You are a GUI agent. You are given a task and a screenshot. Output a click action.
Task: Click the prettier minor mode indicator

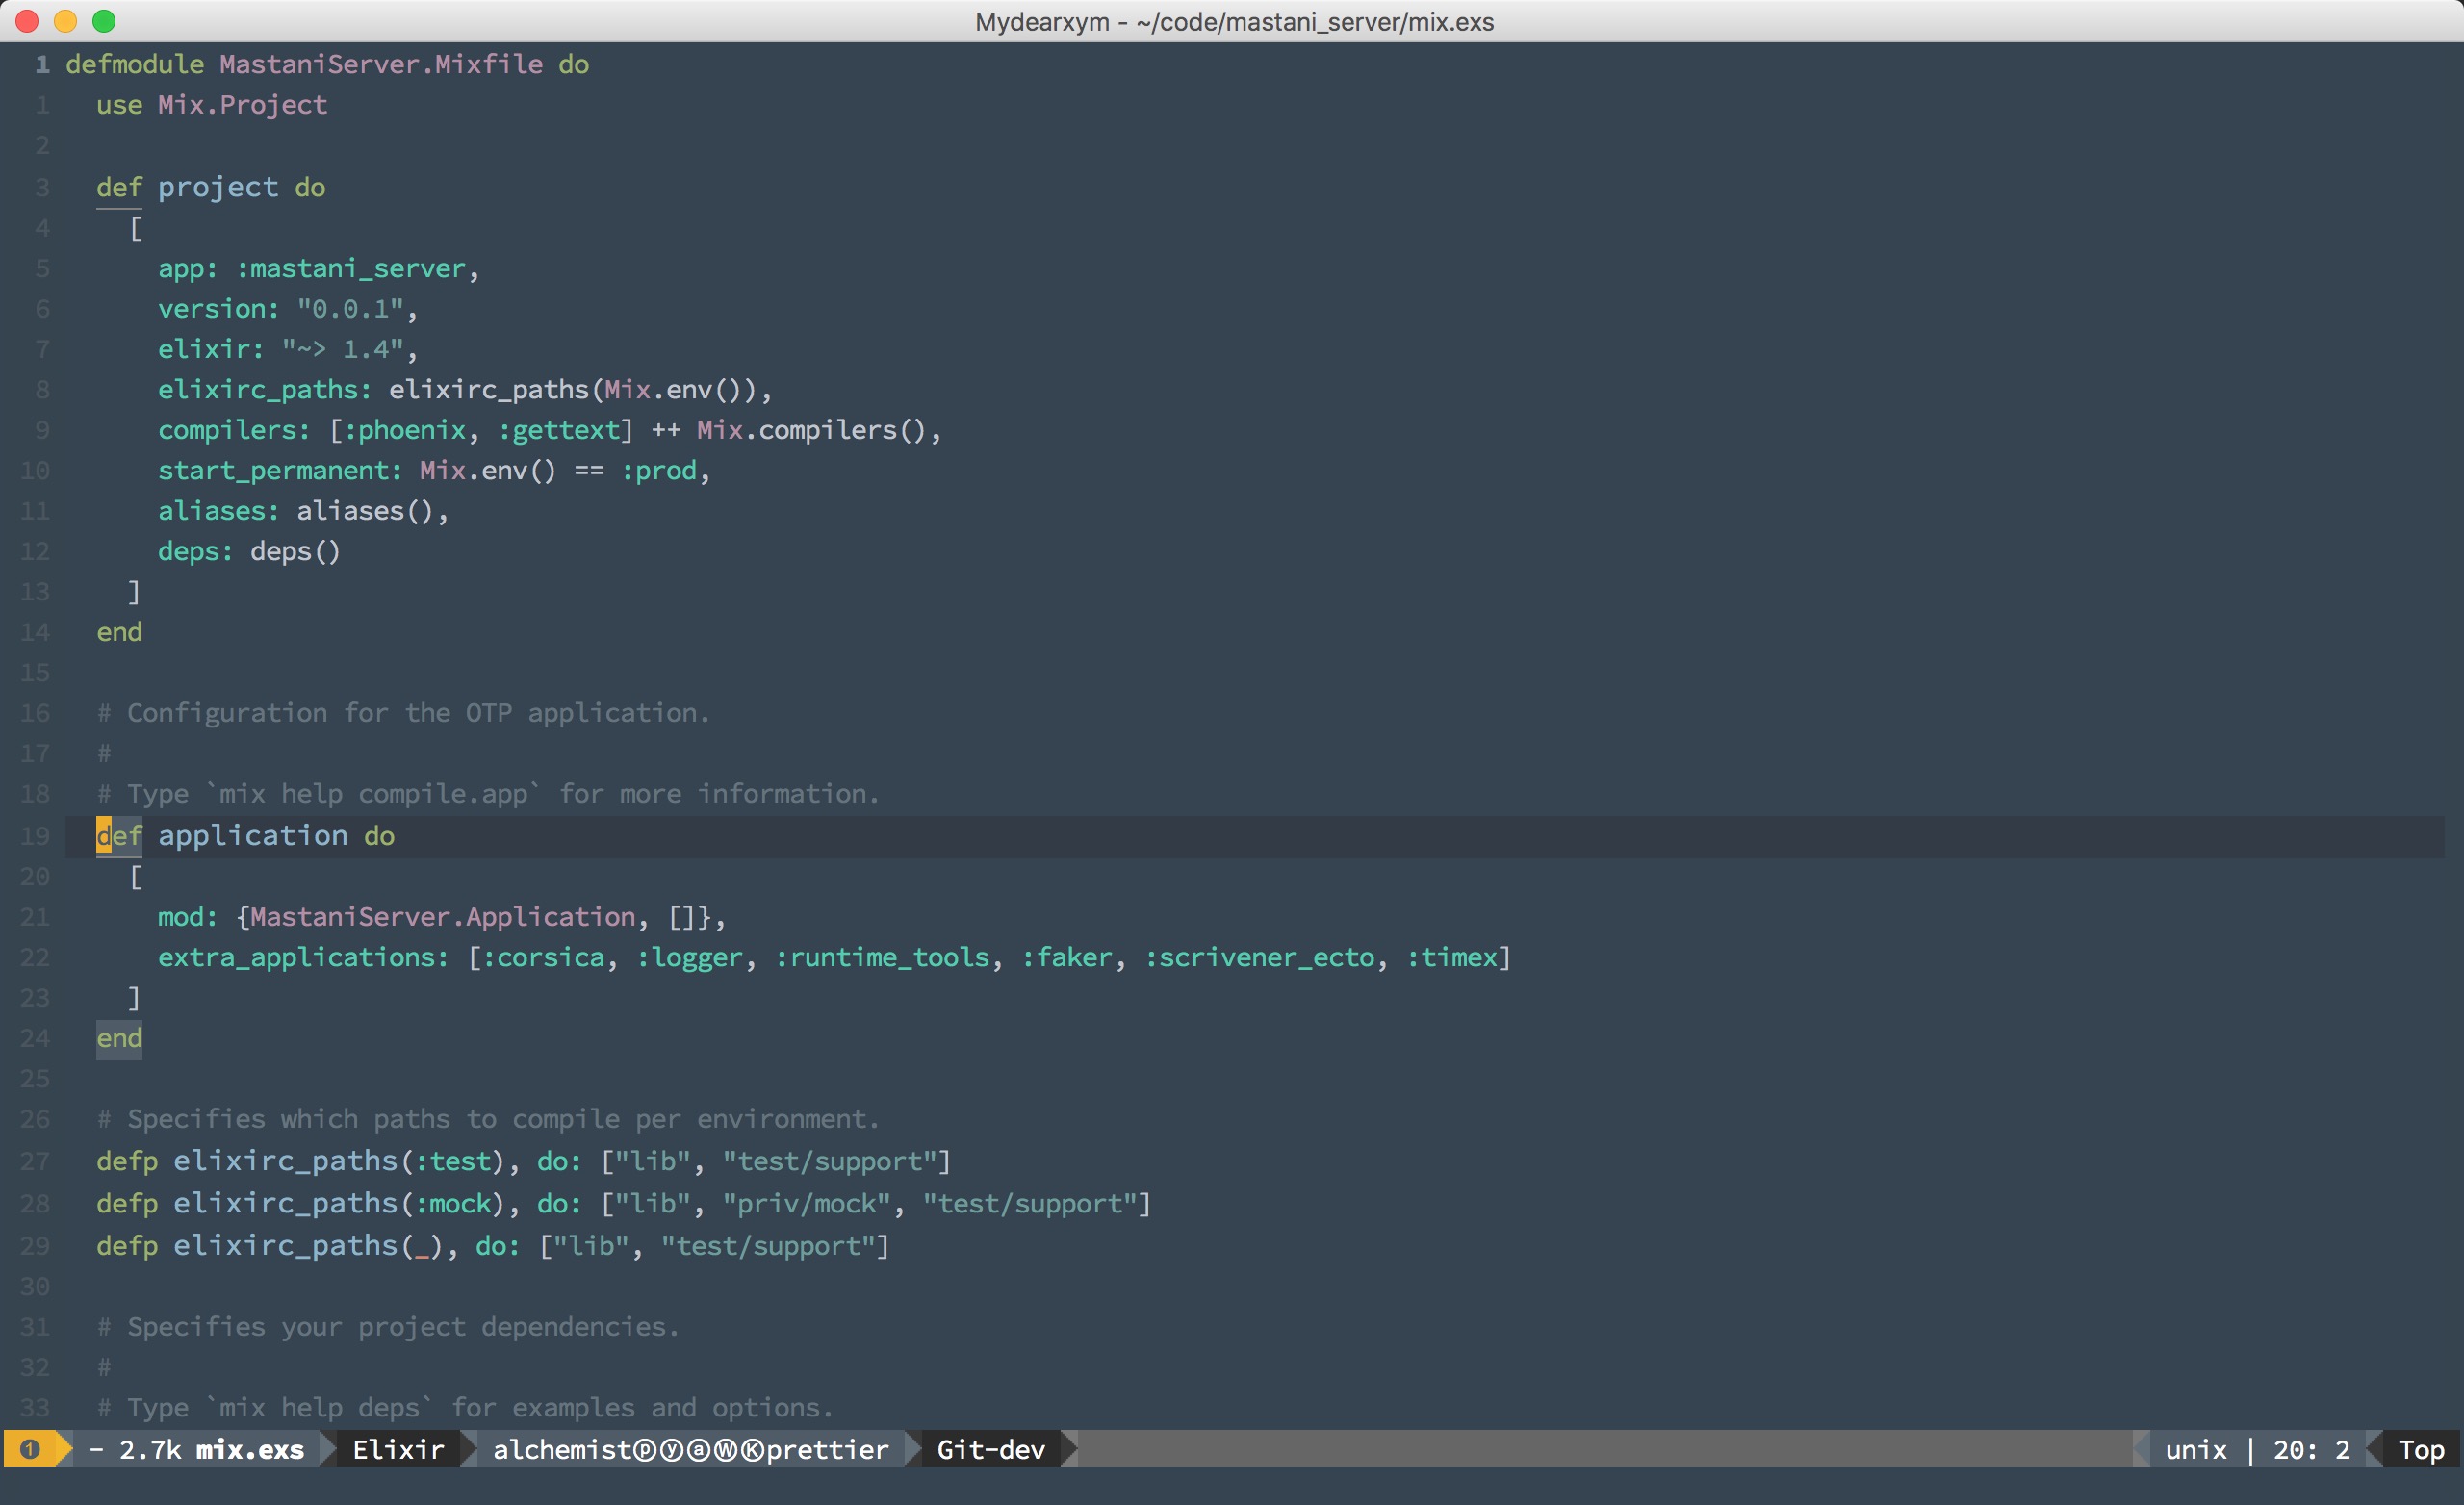827,1450
